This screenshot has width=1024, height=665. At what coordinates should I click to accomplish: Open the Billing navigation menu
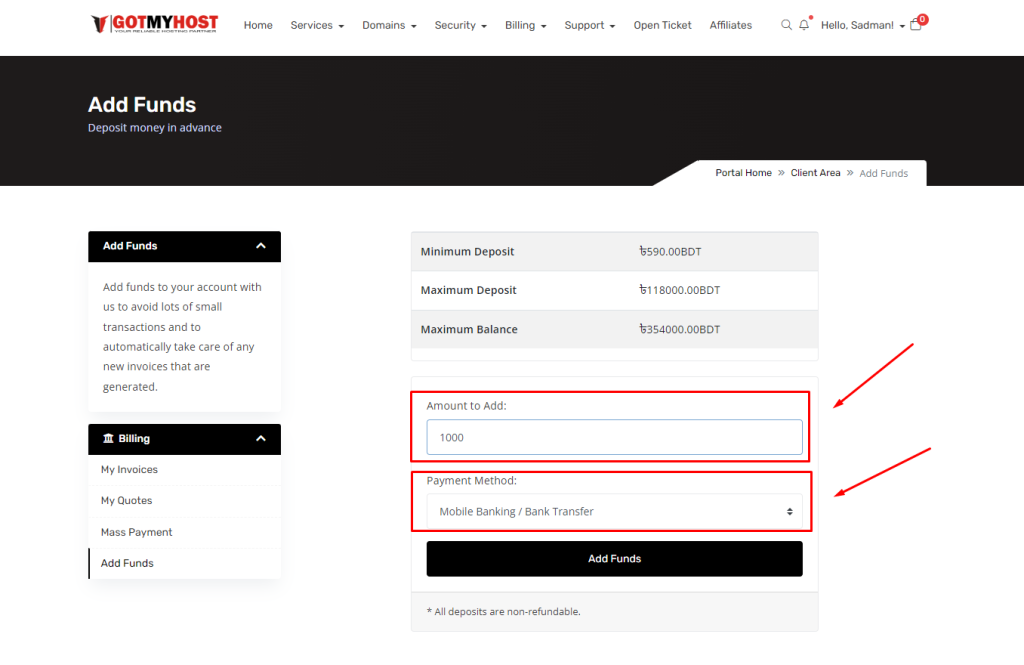525,25
